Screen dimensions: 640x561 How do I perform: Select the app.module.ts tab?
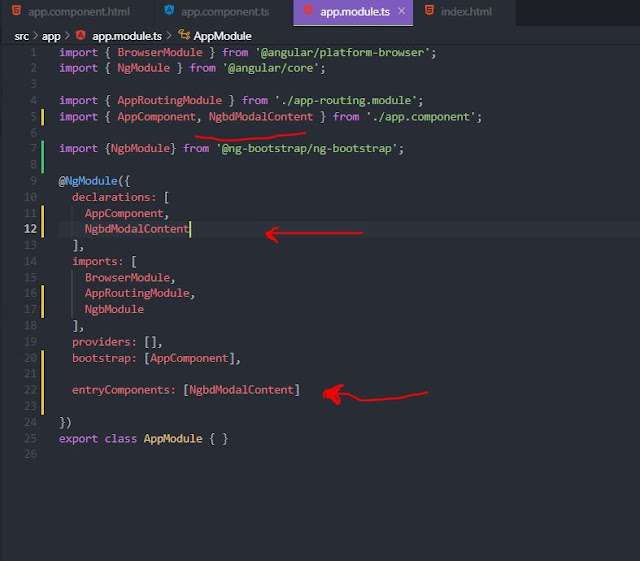click(353, 12)
